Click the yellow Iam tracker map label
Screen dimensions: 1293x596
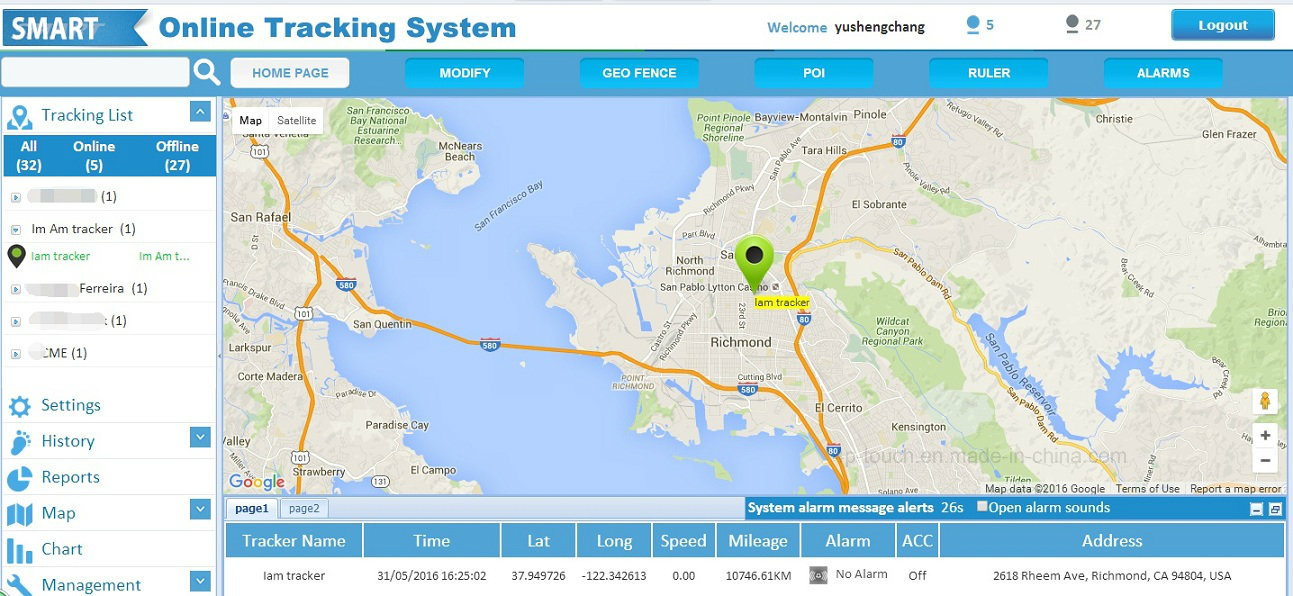[781, 302]
